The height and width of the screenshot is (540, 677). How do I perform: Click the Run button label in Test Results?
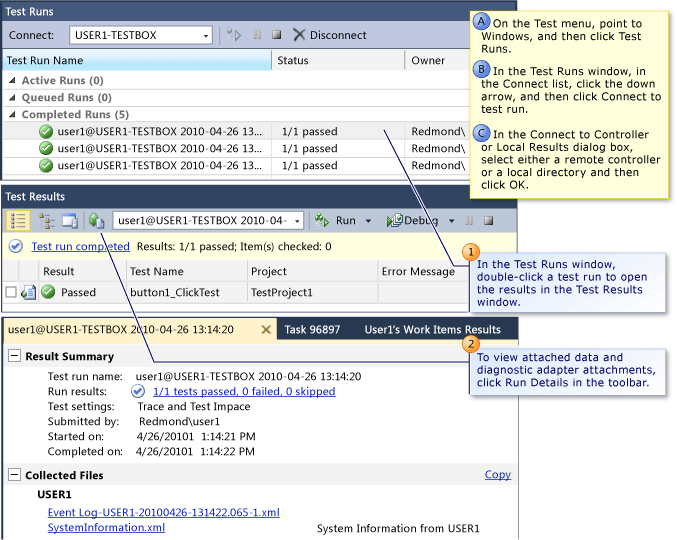(x=346, y=221)
